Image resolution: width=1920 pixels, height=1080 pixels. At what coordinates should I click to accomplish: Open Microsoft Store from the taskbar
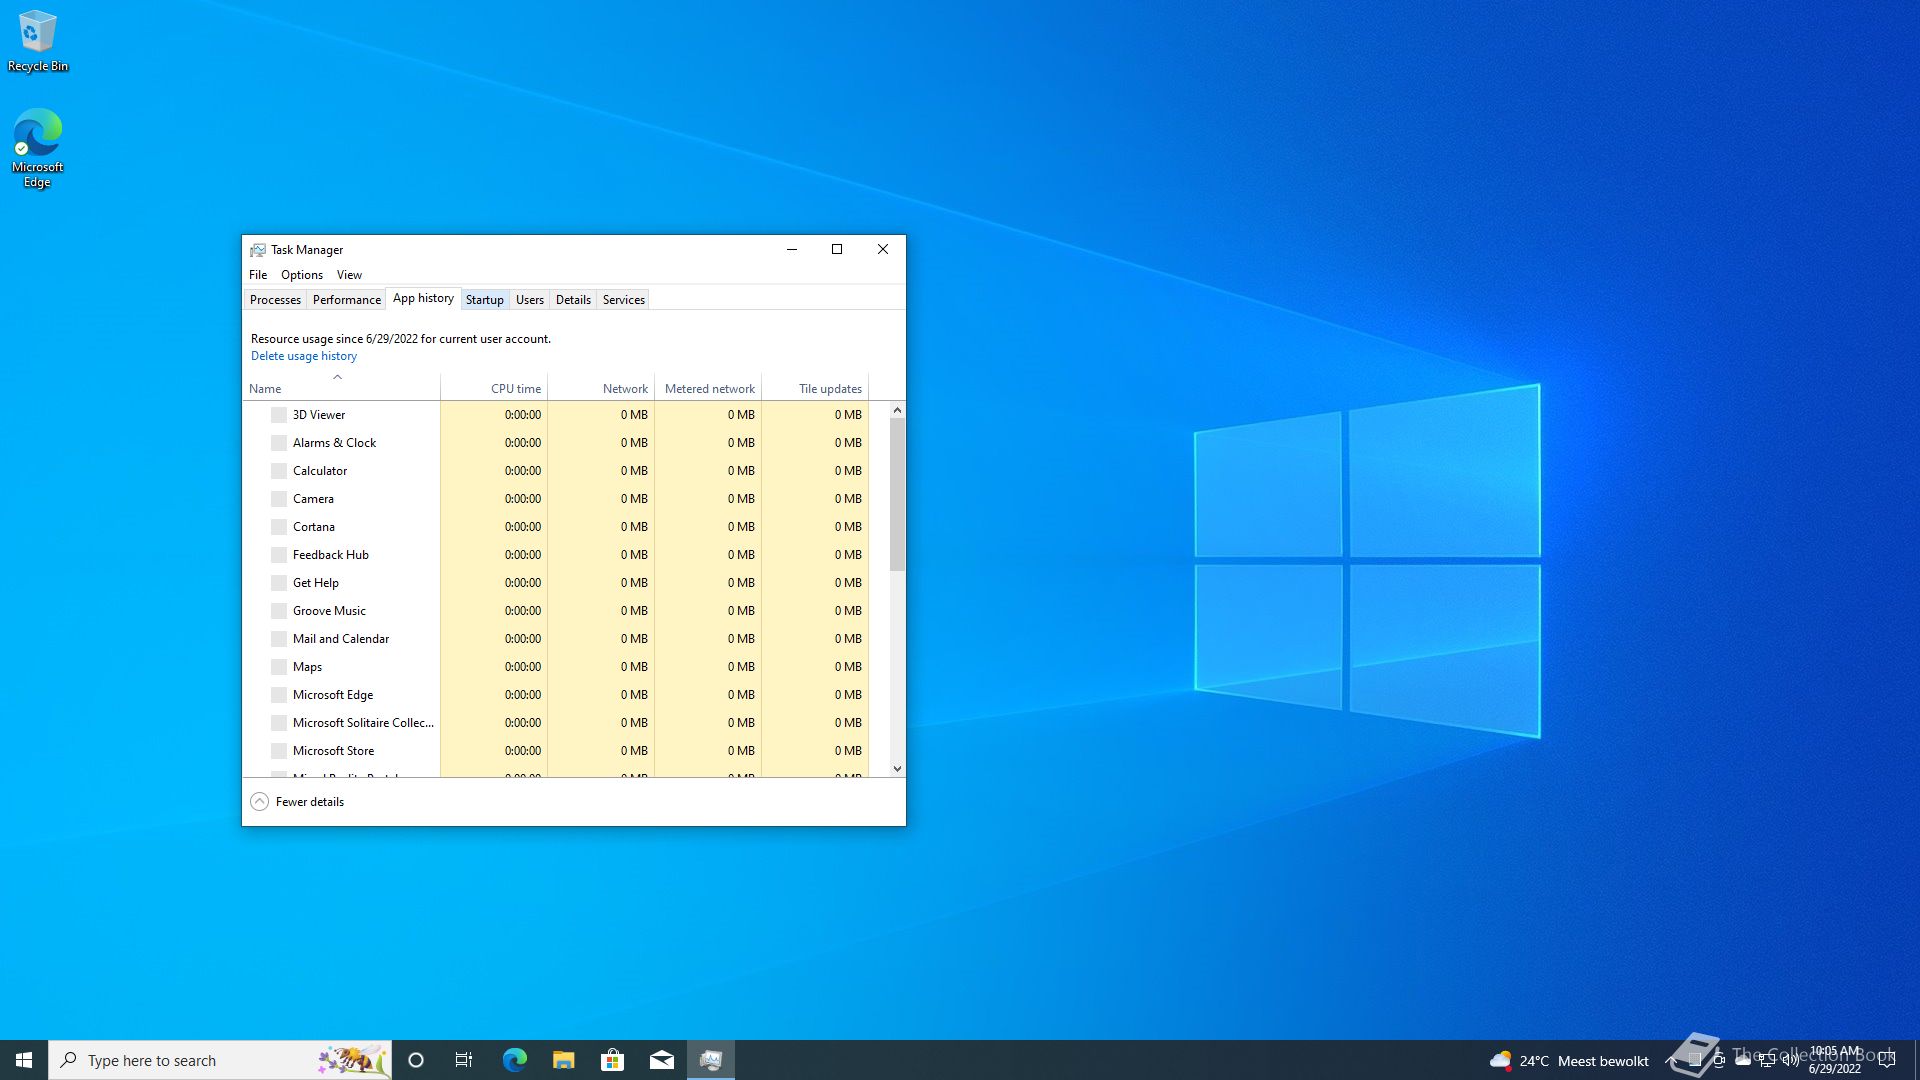612,1060
